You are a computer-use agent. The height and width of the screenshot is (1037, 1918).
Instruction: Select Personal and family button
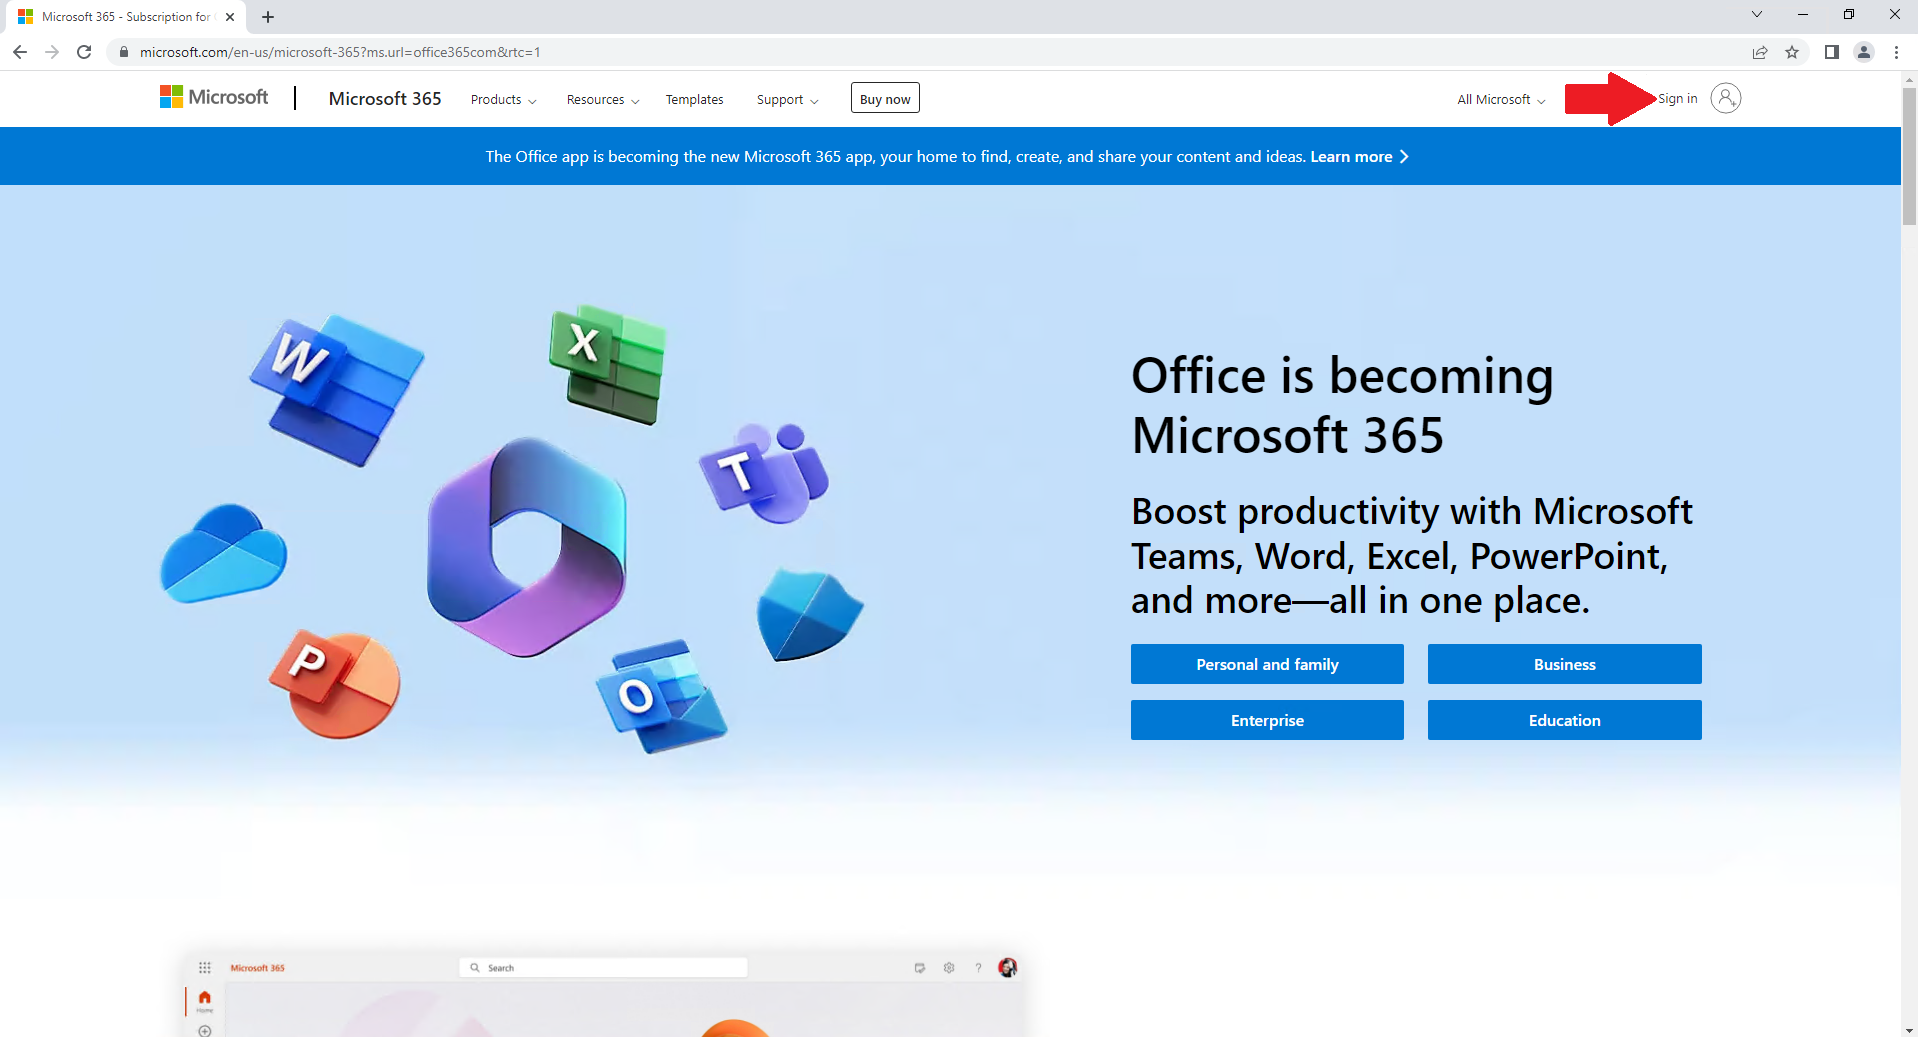[x=1267, y=664]
